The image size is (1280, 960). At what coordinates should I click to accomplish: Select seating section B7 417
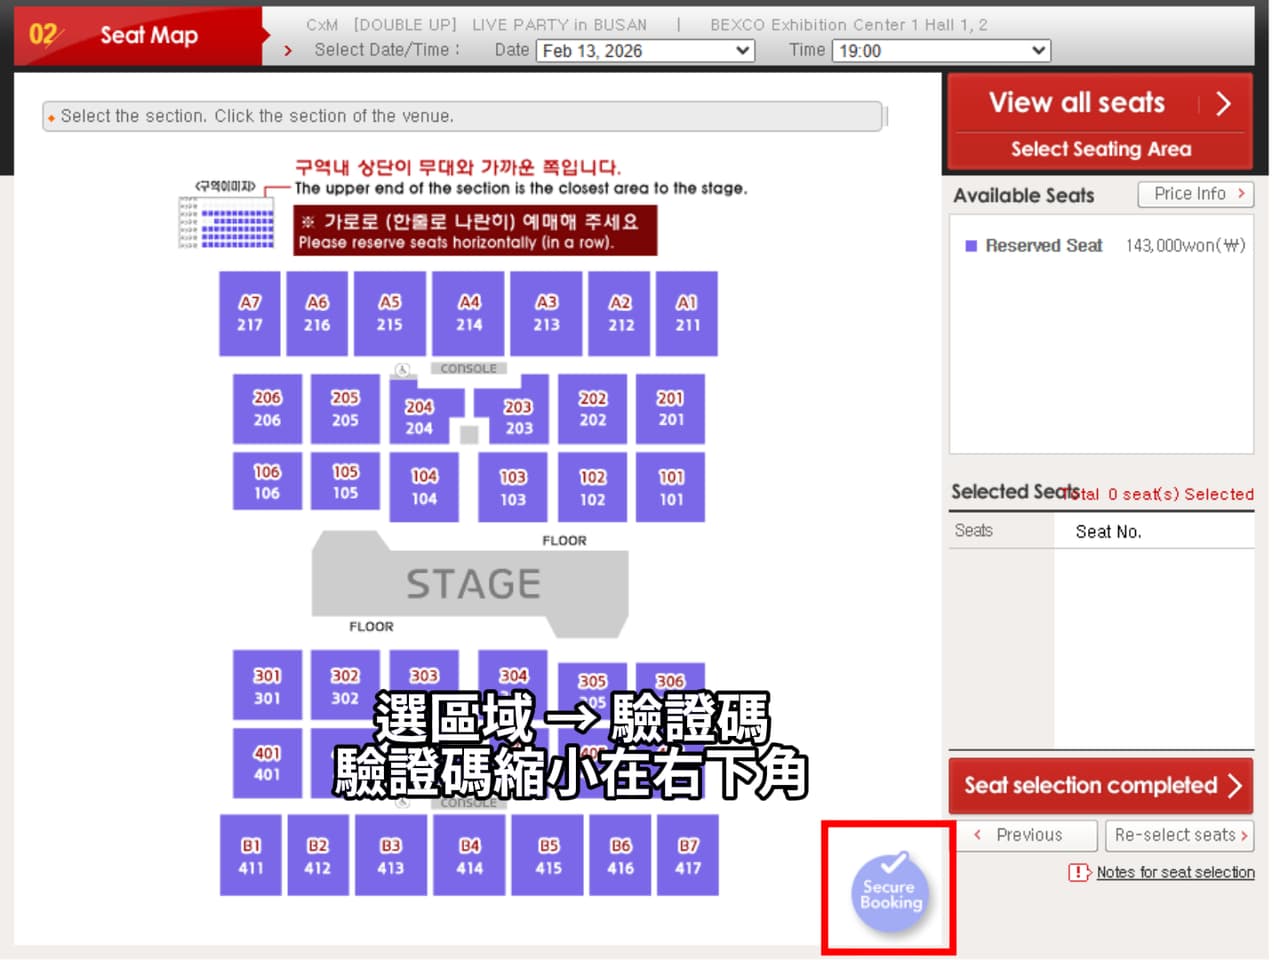(x=688, y=855)
